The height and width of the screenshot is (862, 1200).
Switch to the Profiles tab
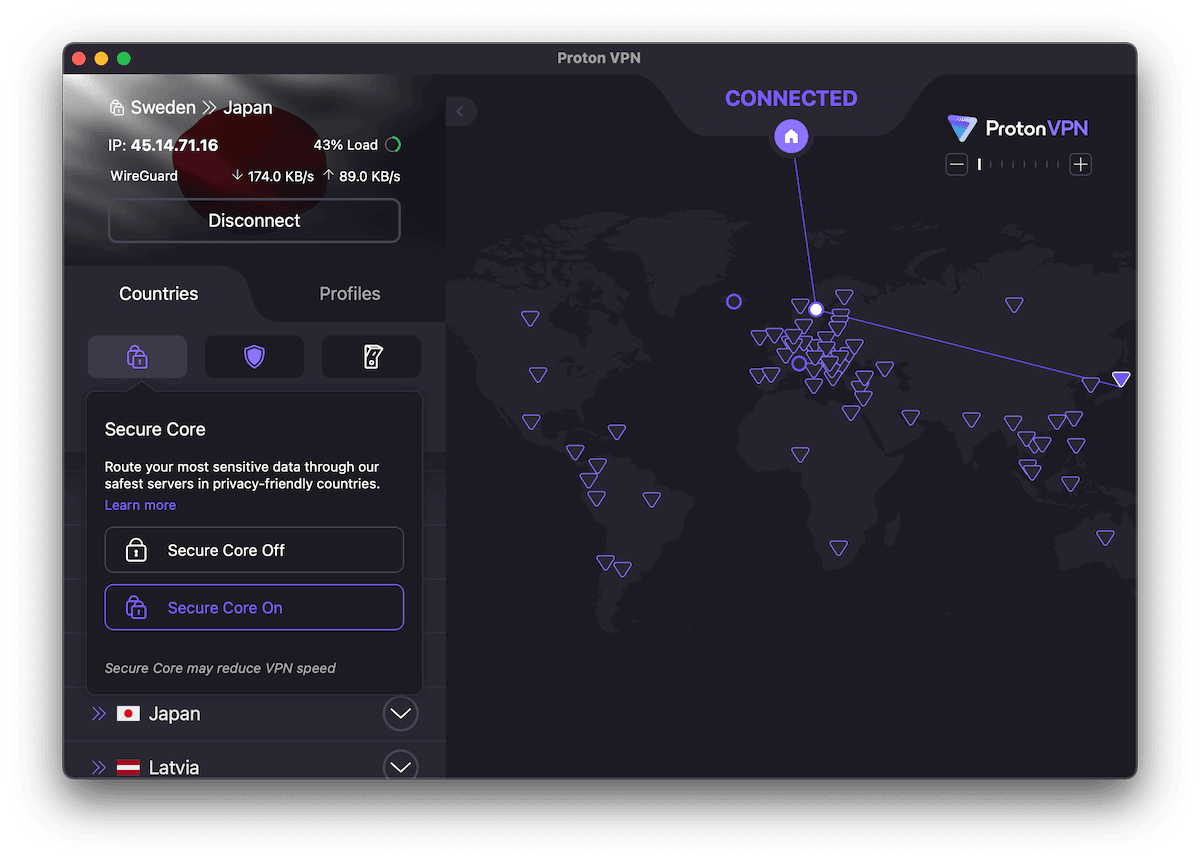click(349, 293)
